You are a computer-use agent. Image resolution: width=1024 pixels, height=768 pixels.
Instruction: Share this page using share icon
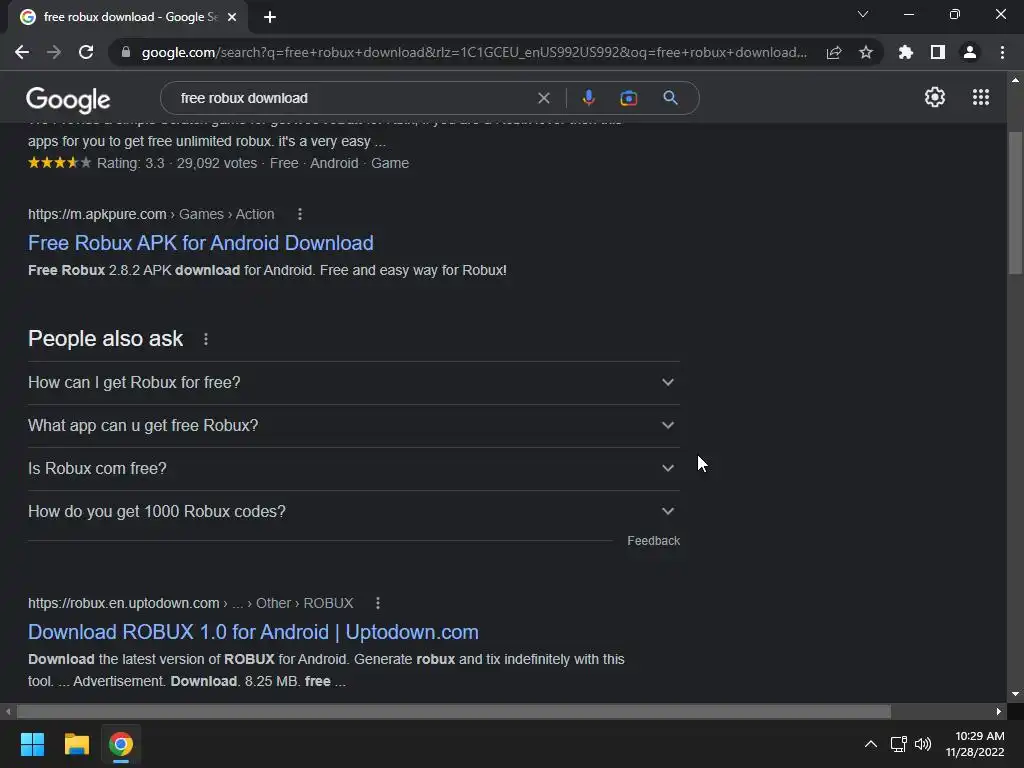pos(834,52)
